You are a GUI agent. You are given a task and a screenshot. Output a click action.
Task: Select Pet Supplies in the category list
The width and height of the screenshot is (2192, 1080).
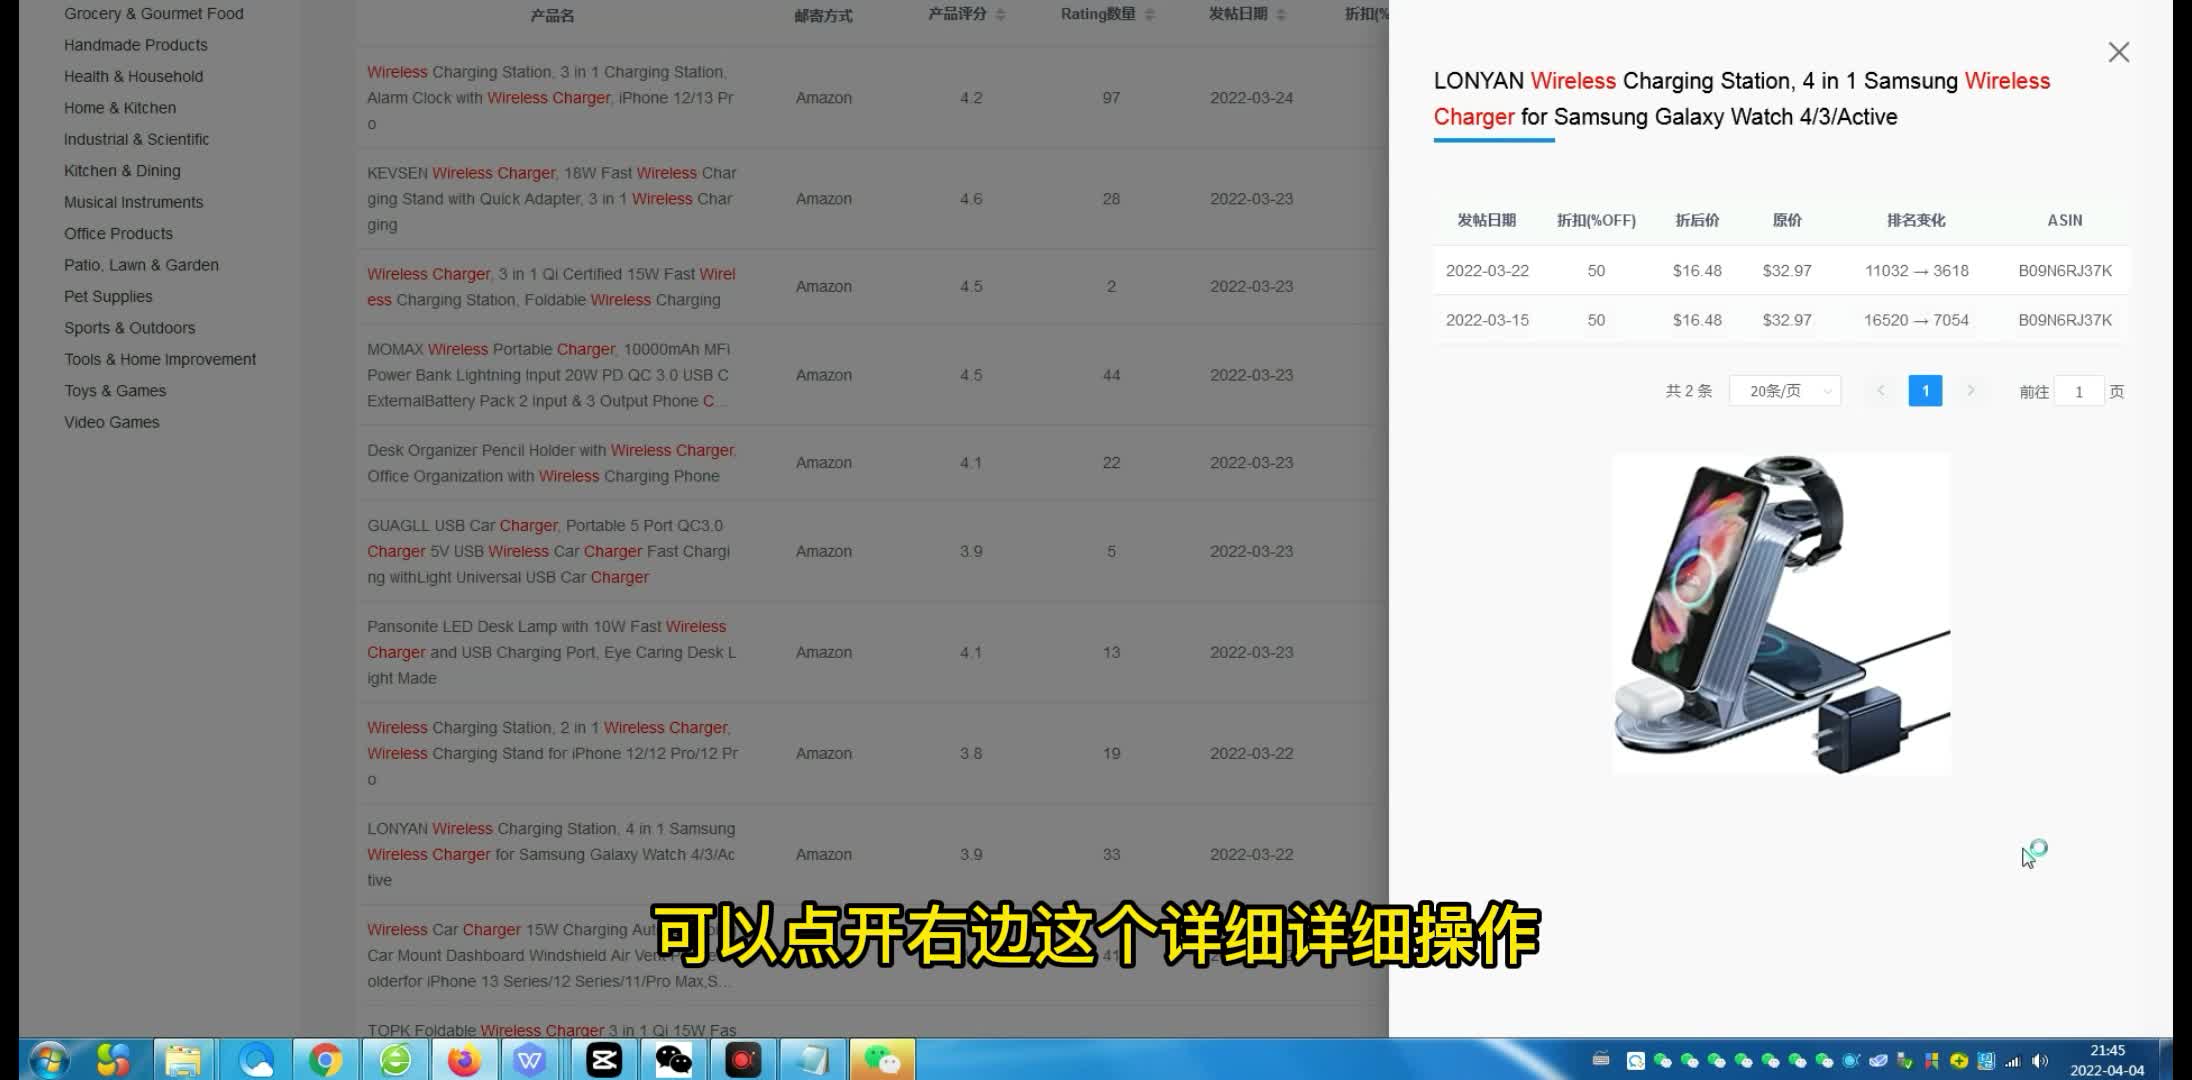(x=108, y=296)
